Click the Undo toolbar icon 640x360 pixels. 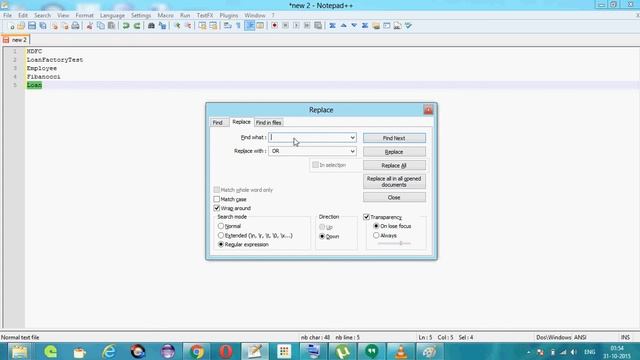point(126,26)
